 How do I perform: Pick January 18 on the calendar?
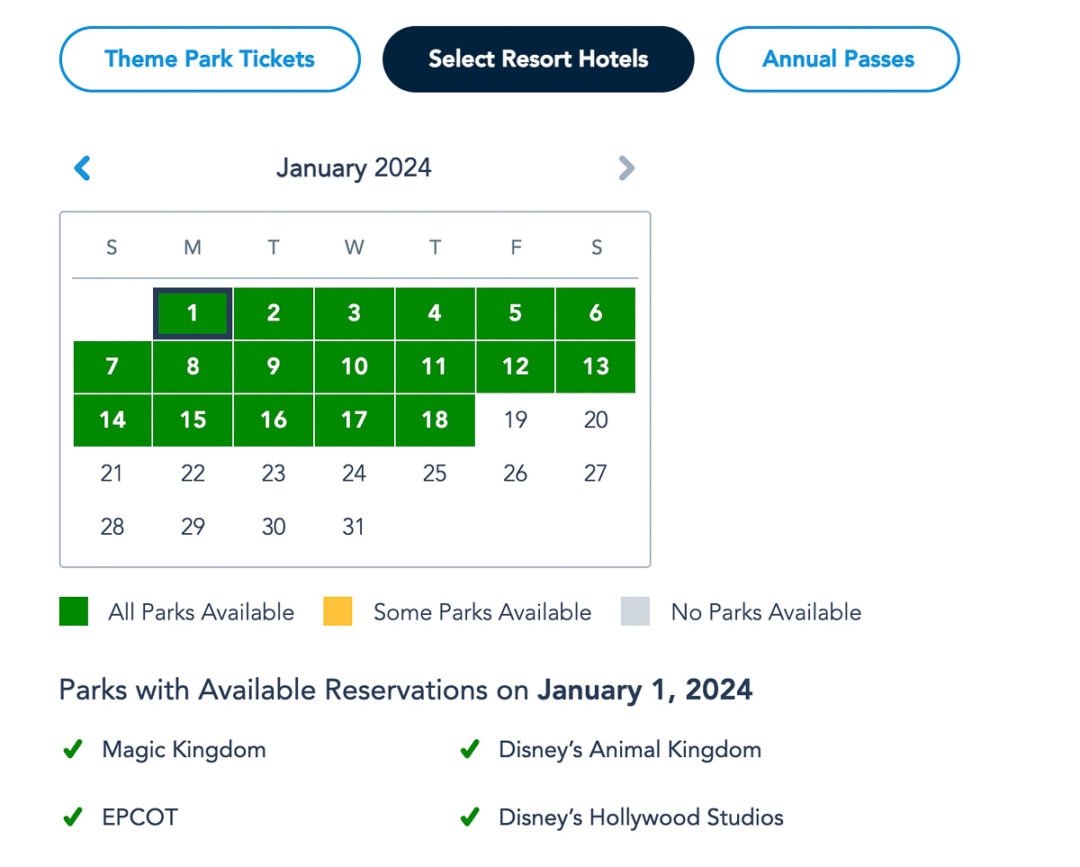point(435,420)
